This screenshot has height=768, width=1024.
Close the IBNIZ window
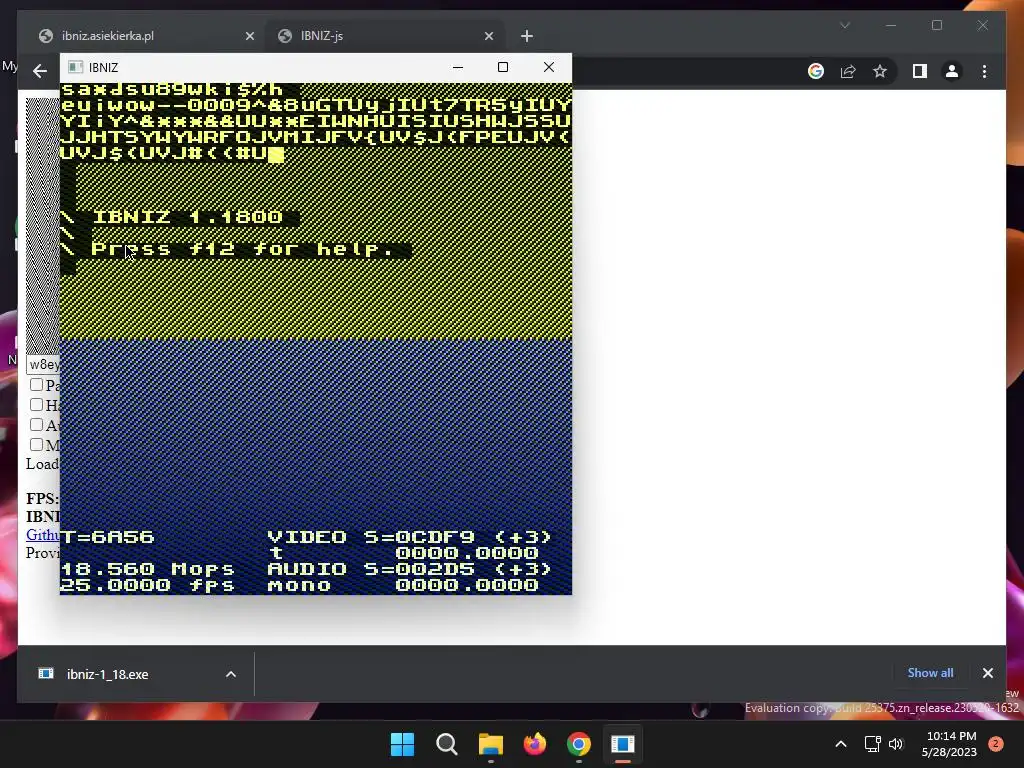549,67
